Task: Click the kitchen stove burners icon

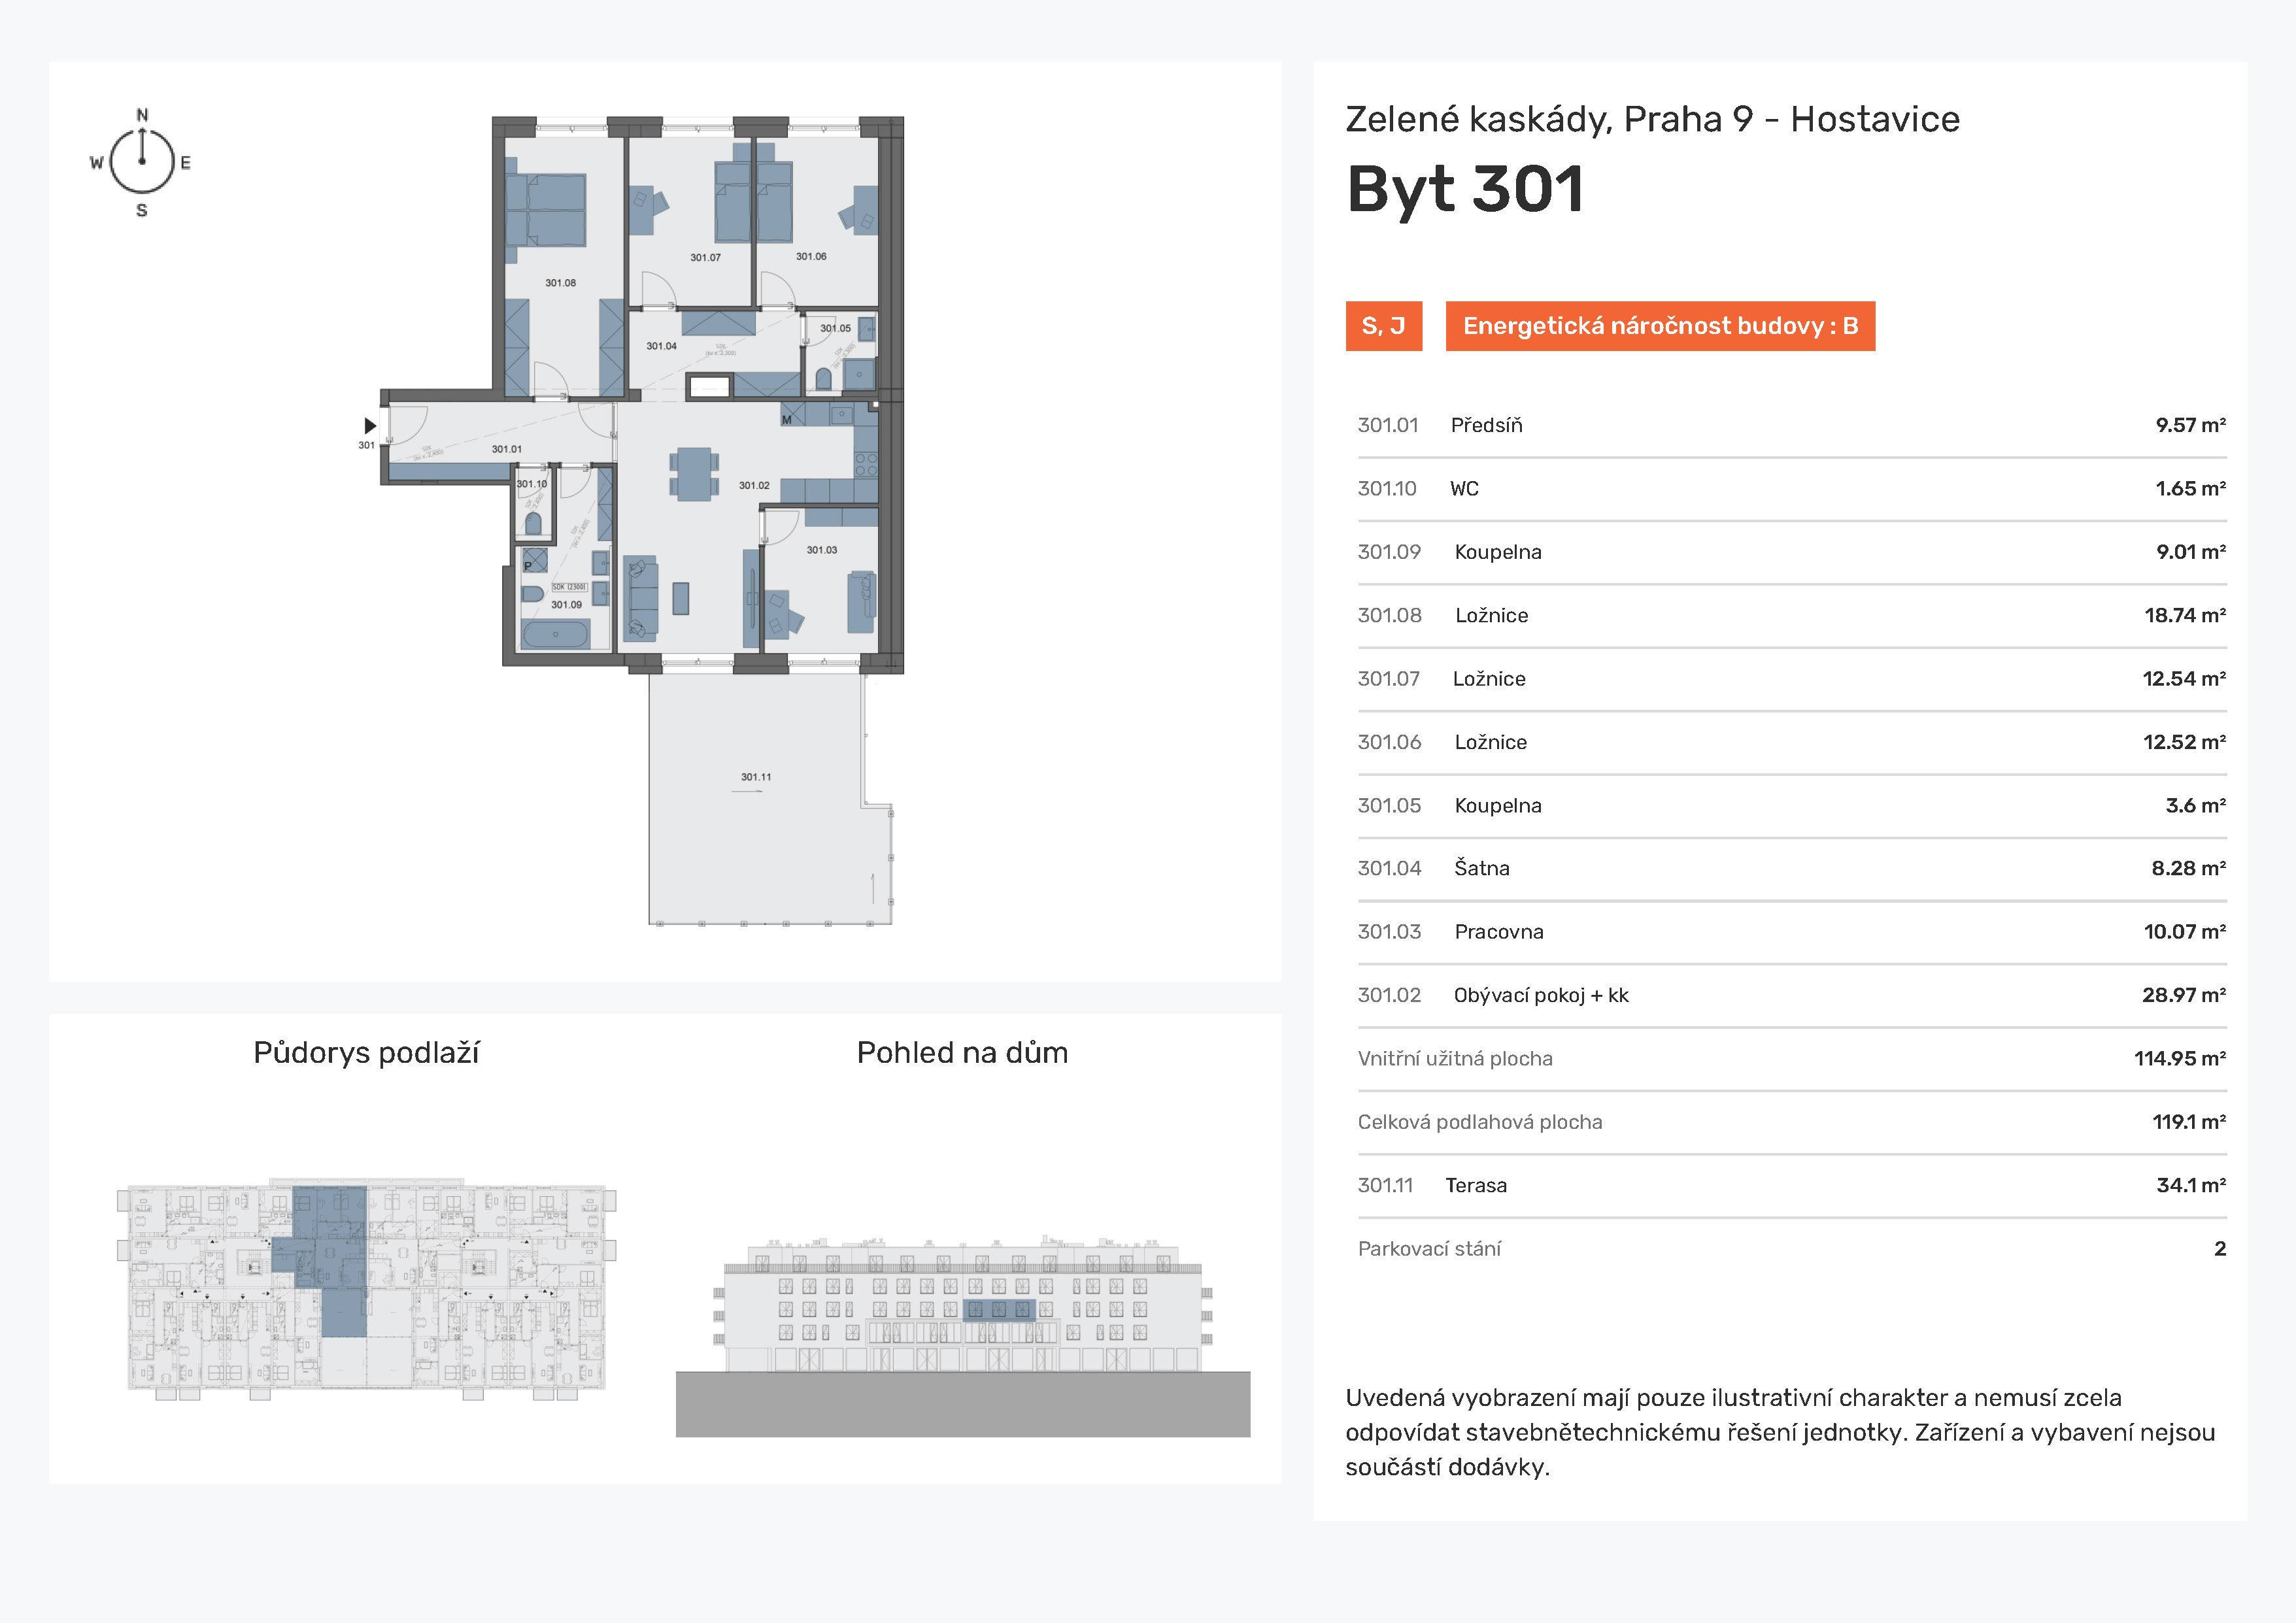Action: [866, 464]
